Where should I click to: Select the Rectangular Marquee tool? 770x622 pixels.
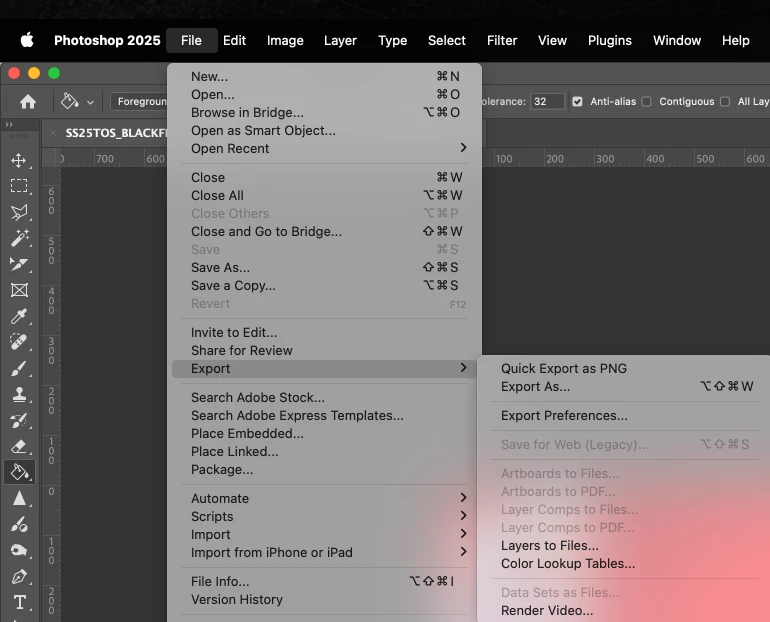point(19,186)
